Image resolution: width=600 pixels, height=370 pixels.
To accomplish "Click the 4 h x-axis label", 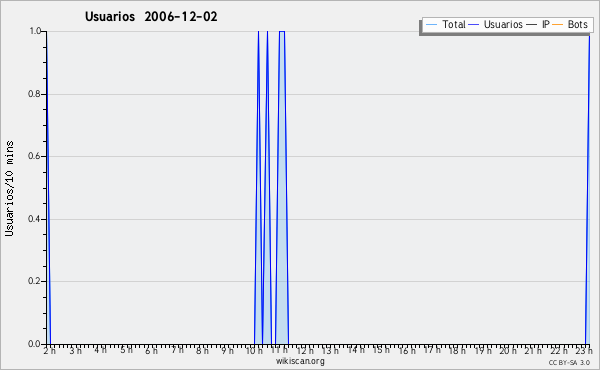I will 101,350.
